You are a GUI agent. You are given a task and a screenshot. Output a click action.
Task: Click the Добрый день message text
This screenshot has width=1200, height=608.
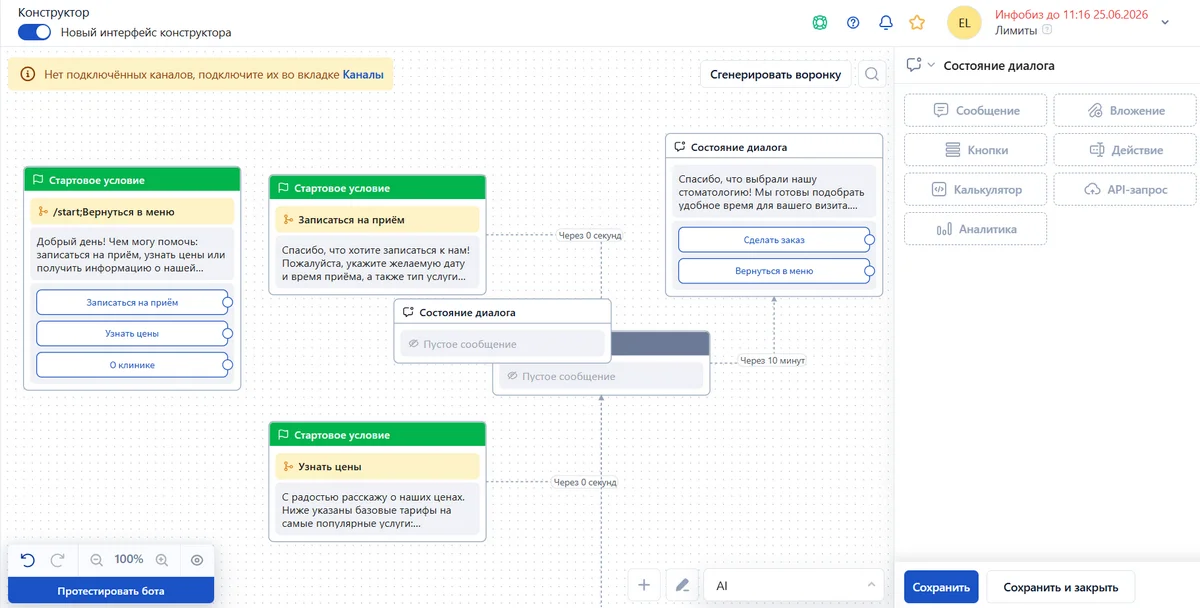[132, 254]
